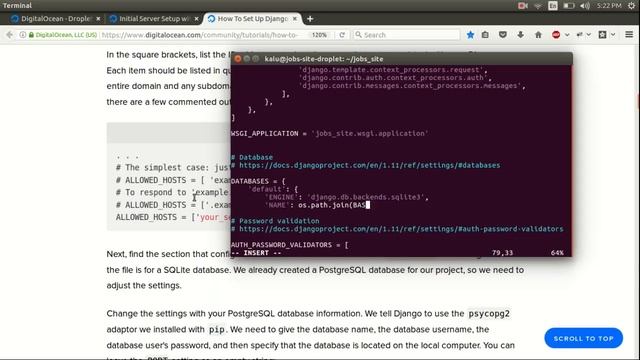640x360 pixels.
Task: Click the '-- INSERT --' status in vim
Action: pos(256,253)
